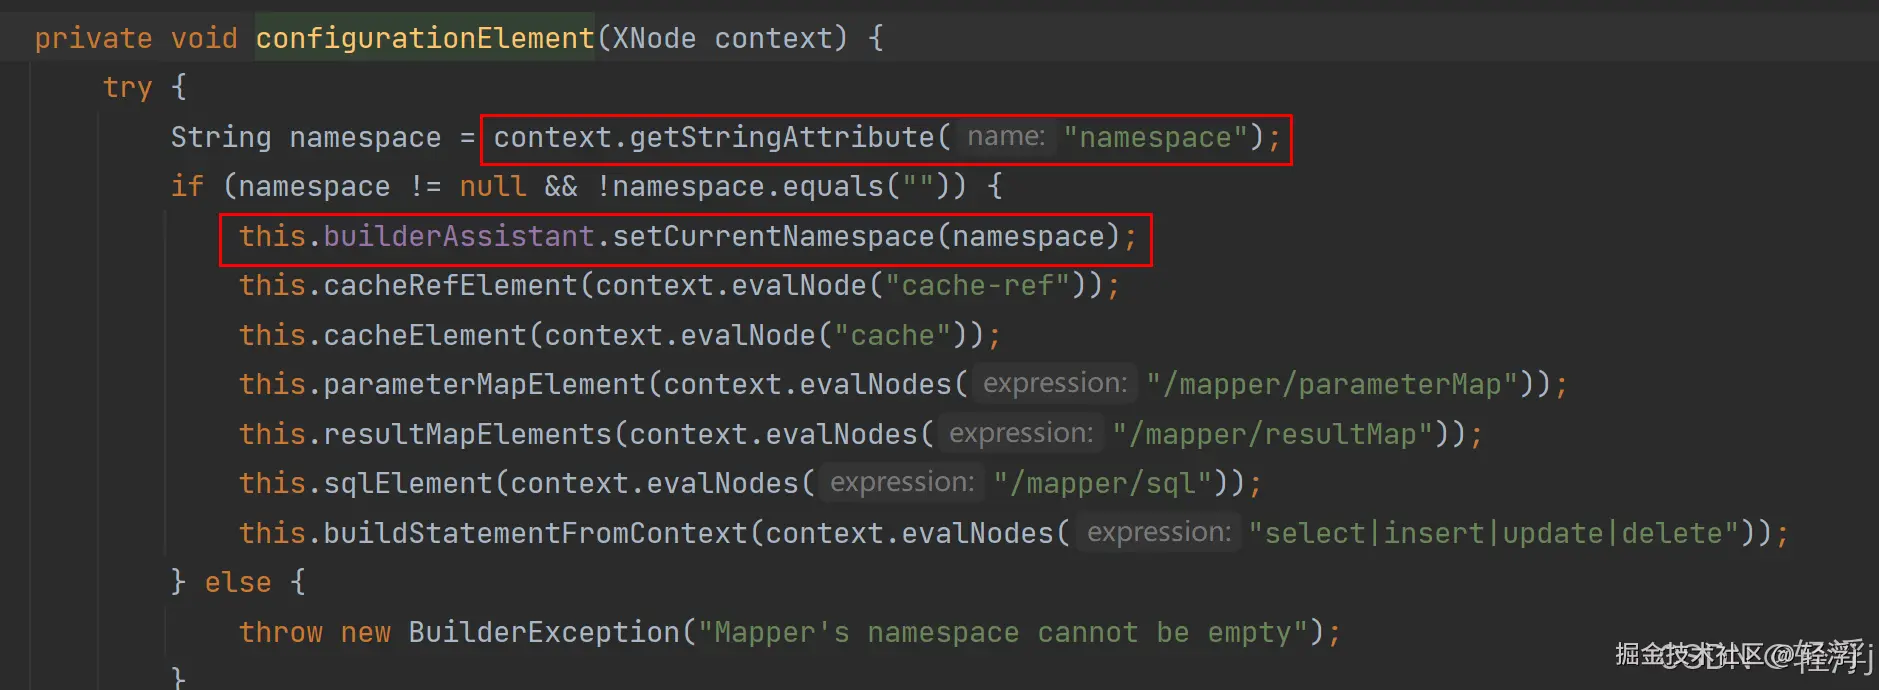
Task: Click the "/mapper/parameterMap" string
Action: pos(1332,384)
